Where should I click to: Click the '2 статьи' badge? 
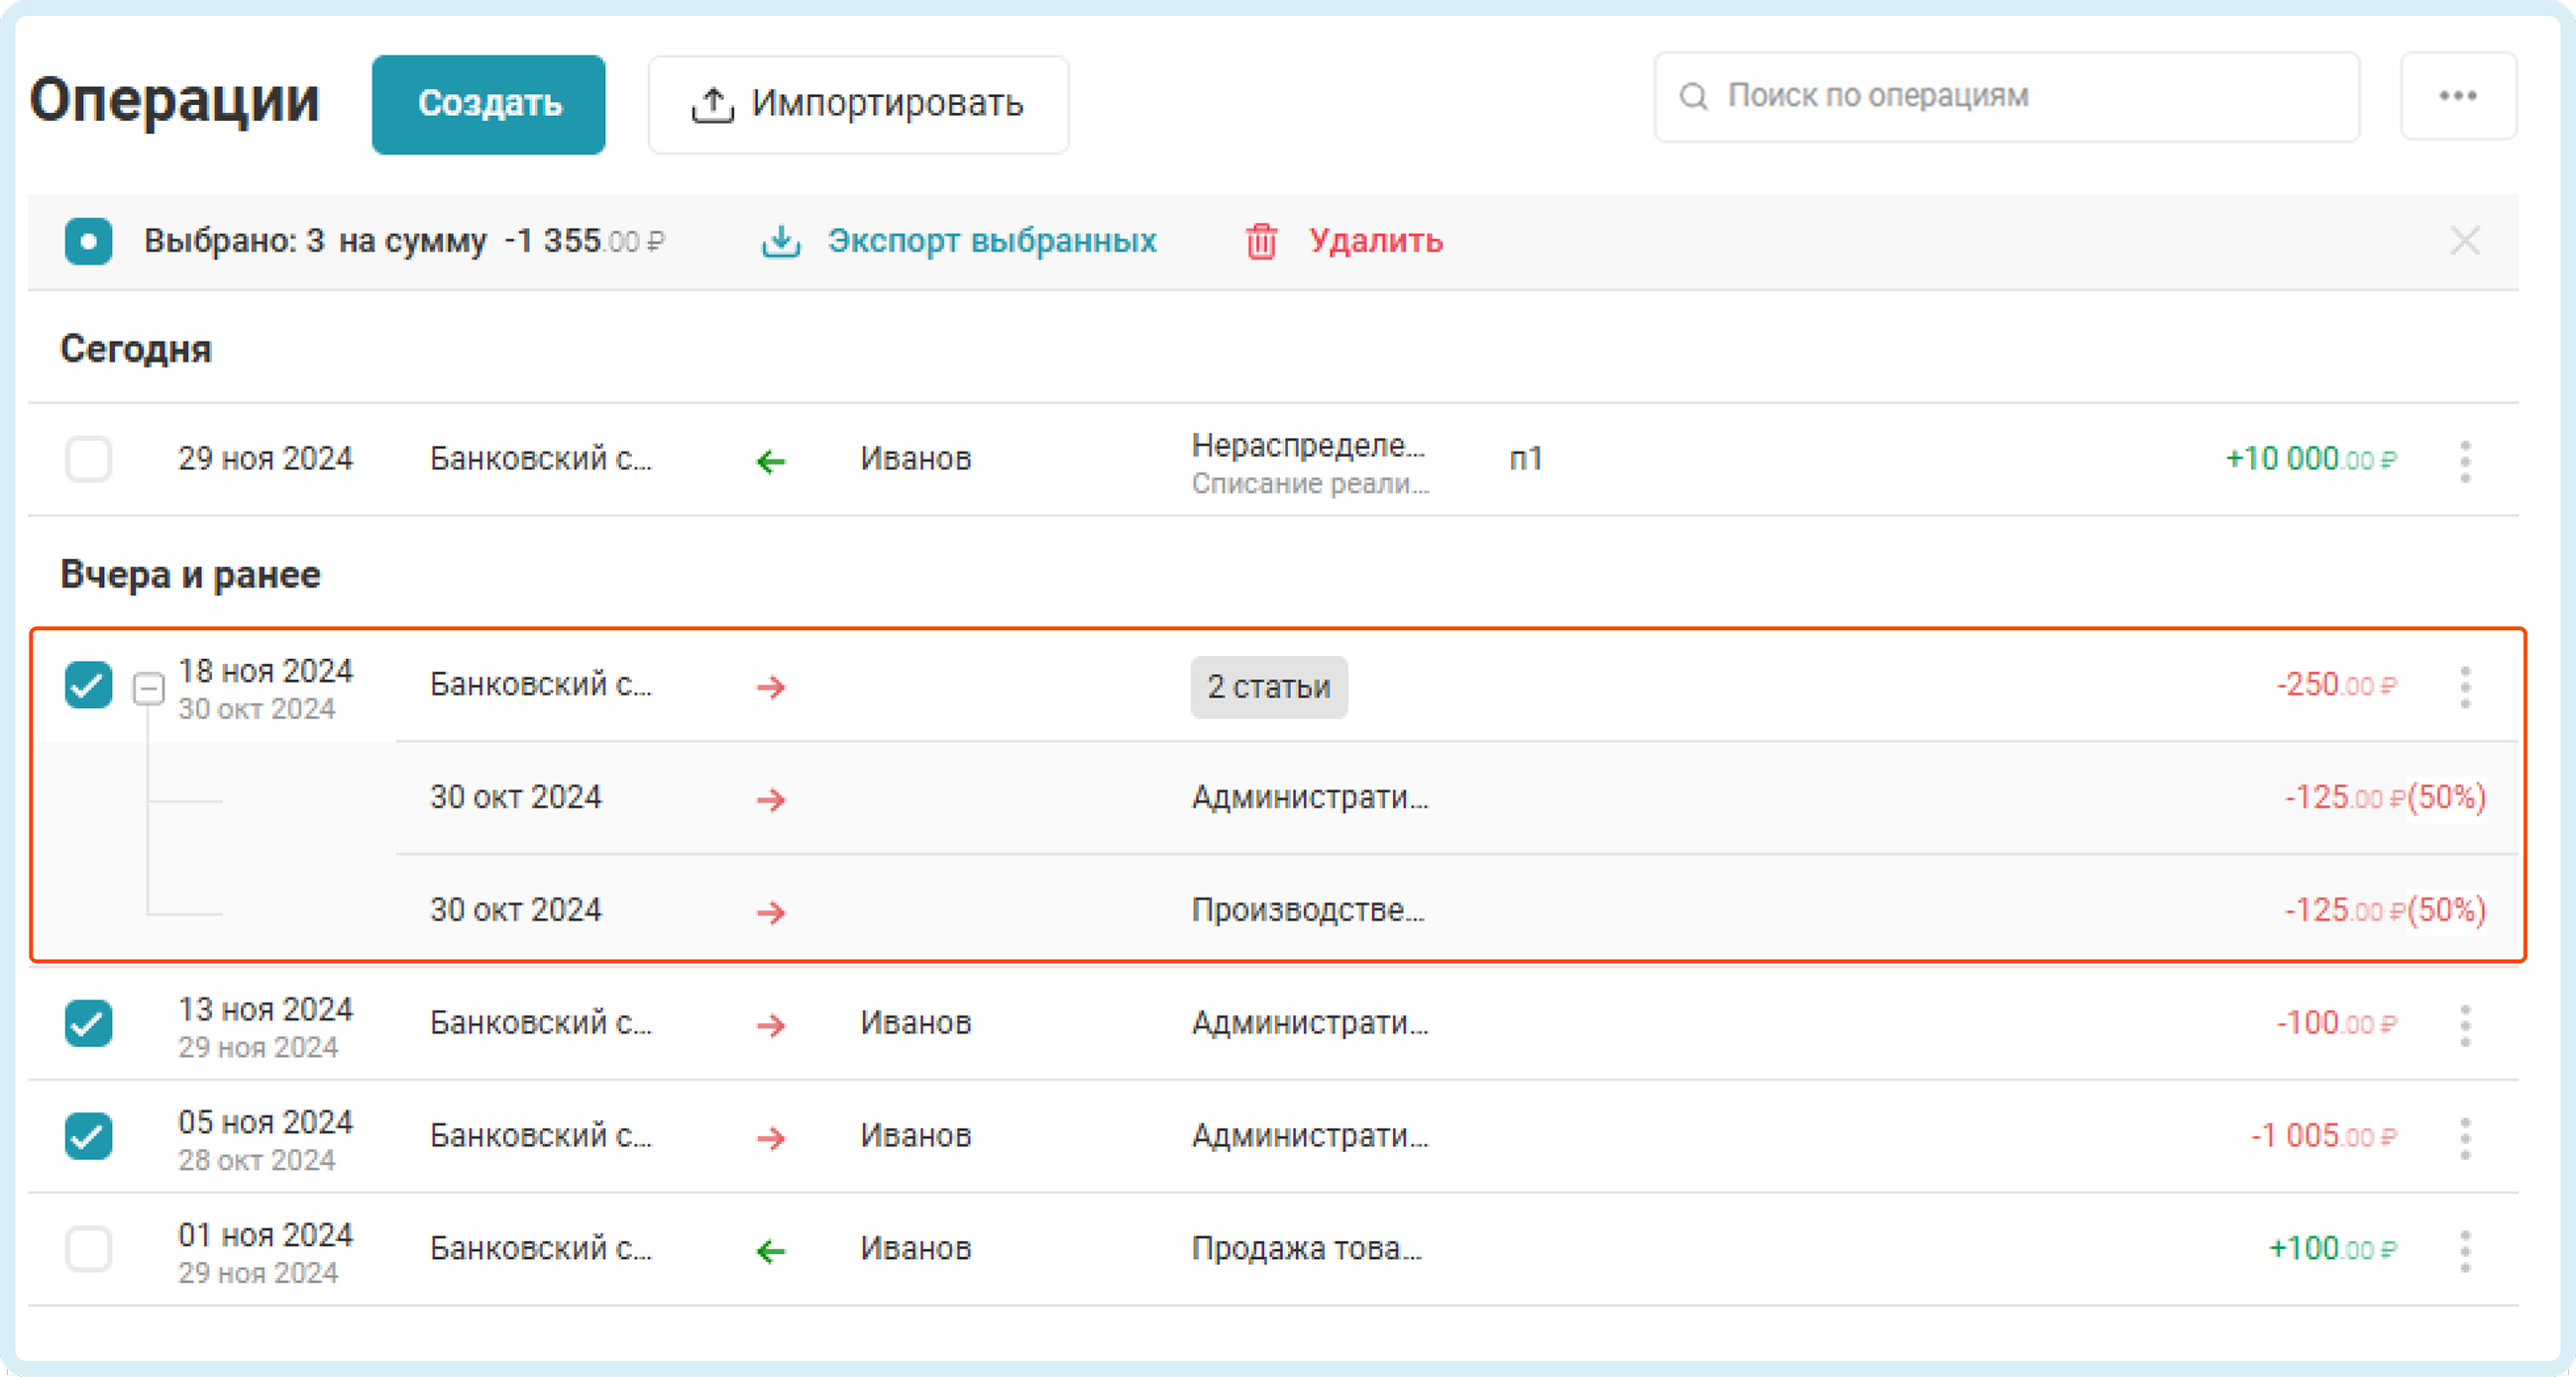point(1268,687)
